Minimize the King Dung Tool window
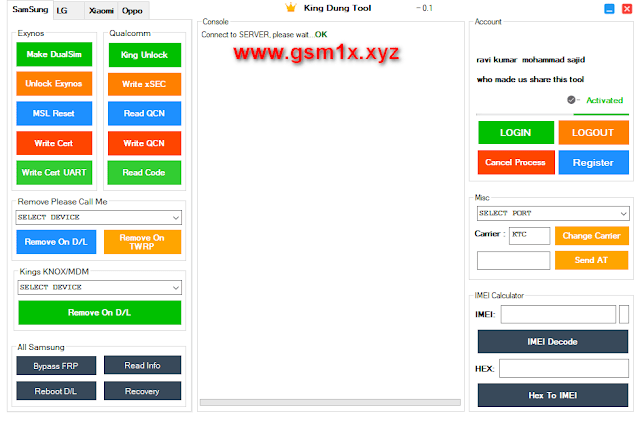640x422 pixels. click(x=609, y=9)
